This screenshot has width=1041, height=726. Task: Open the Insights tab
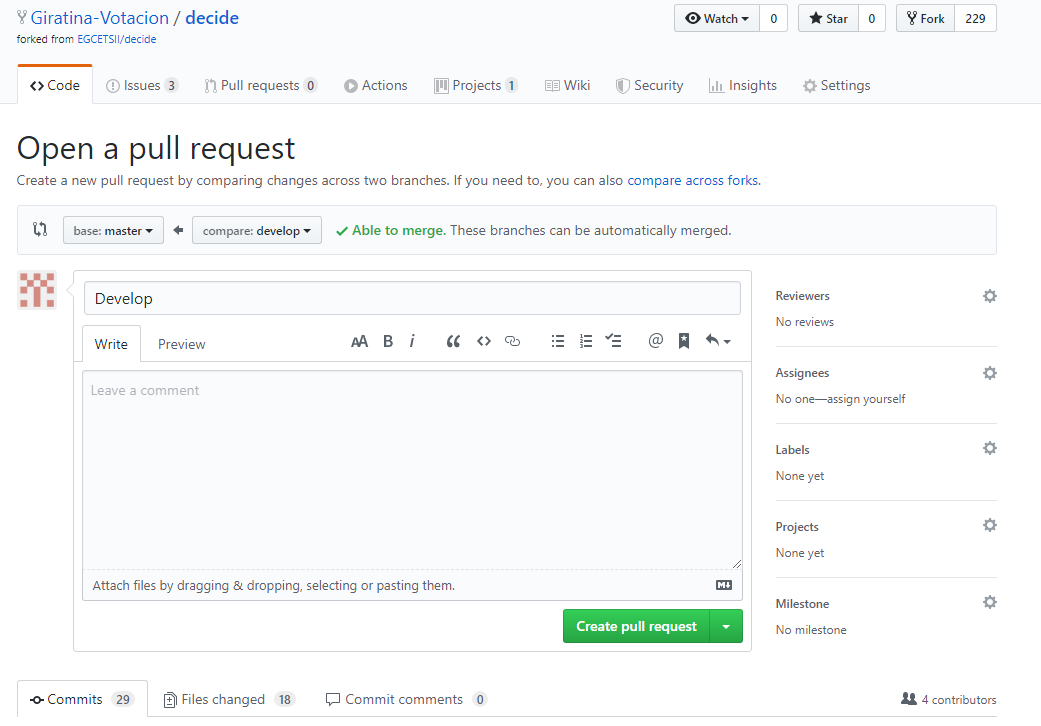pyautogui.click(x=743, y=86)
